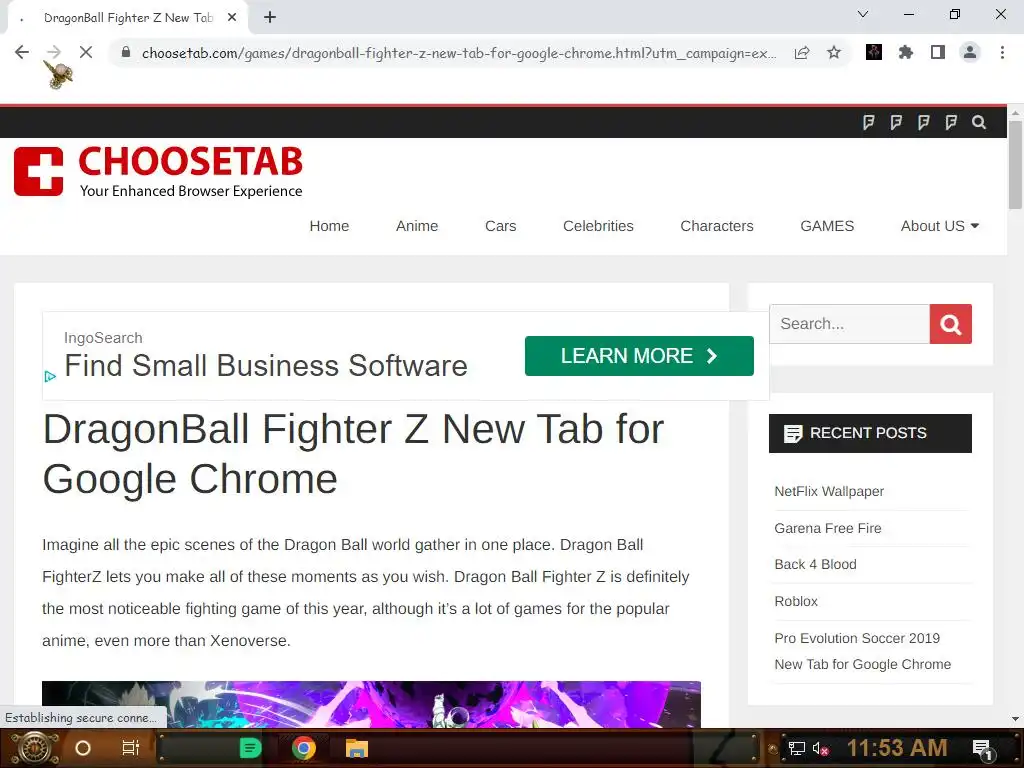Open the AdChoices triangle icon

click(50, 376)
